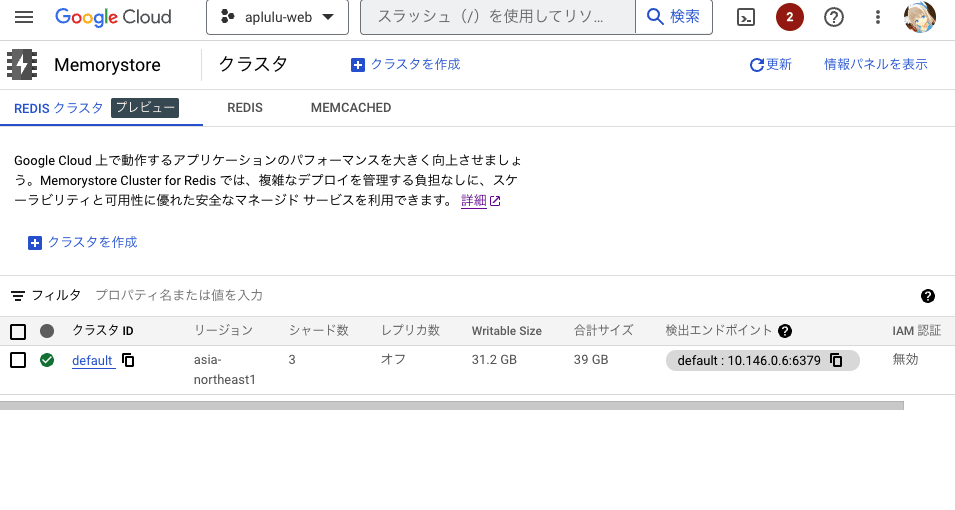955x510 pixels.
Task: Open the aplulu-web project selector dropdown
Action: (x=278, y=17)
